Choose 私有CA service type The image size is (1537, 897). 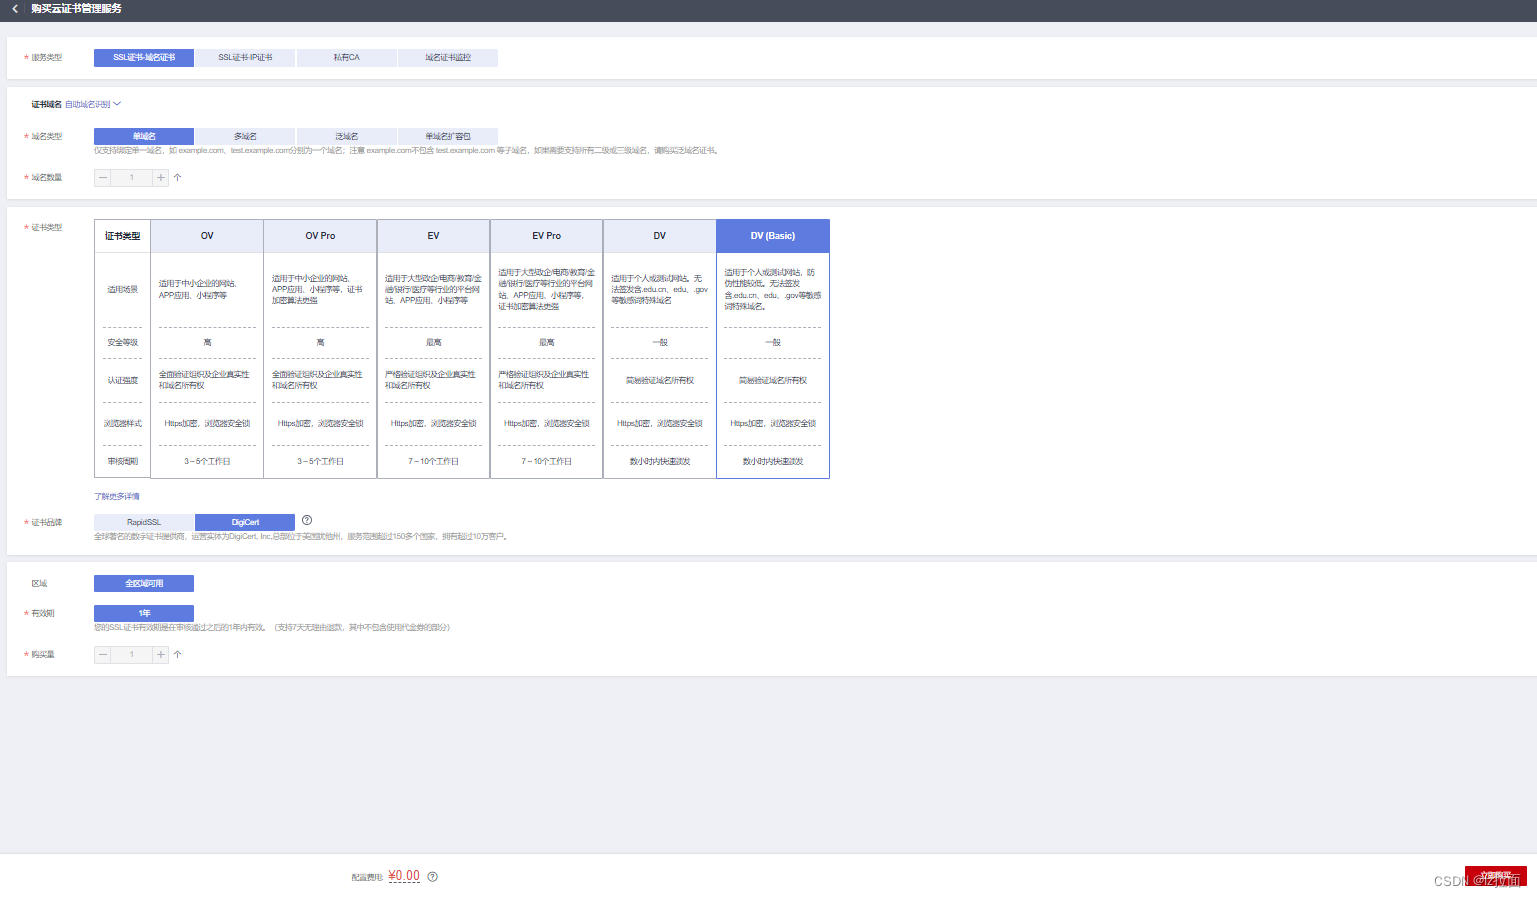click(x=347, y=58)
